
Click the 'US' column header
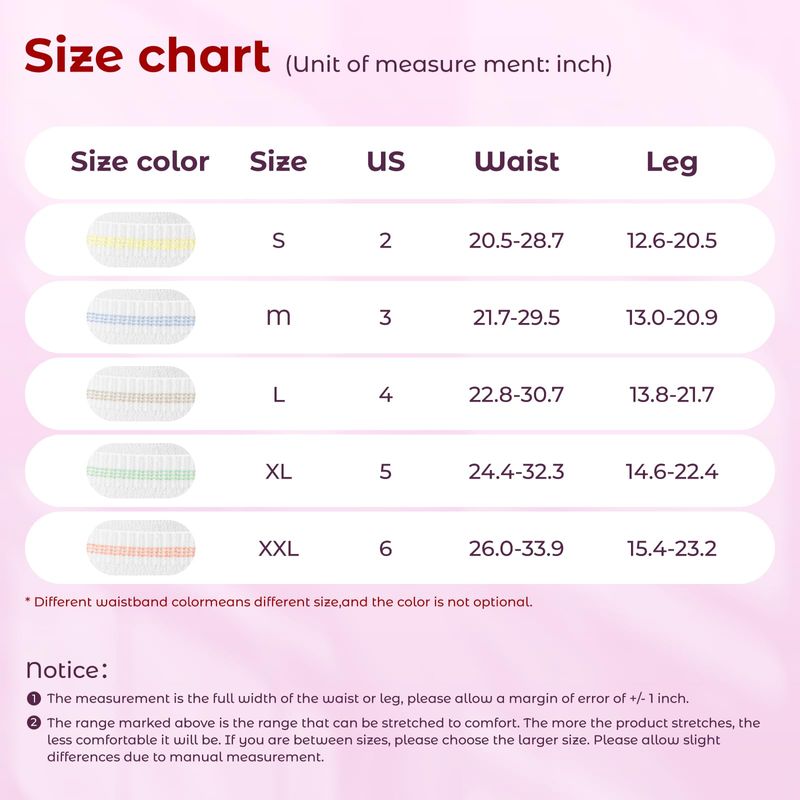pyautogui.click(x=386, y=162)
